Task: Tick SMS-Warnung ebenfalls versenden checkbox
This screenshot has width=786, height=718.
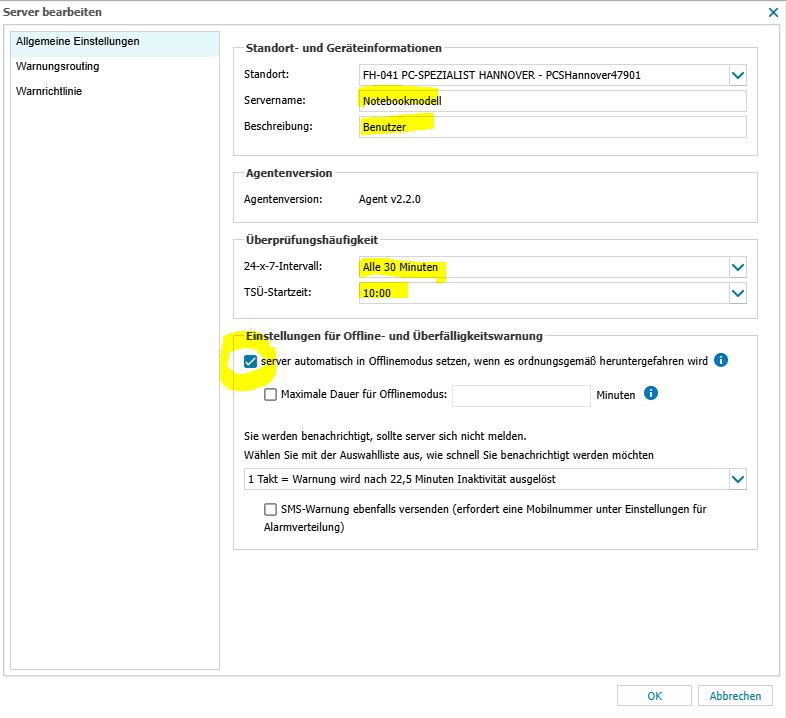Action: [x=270, y=509]
